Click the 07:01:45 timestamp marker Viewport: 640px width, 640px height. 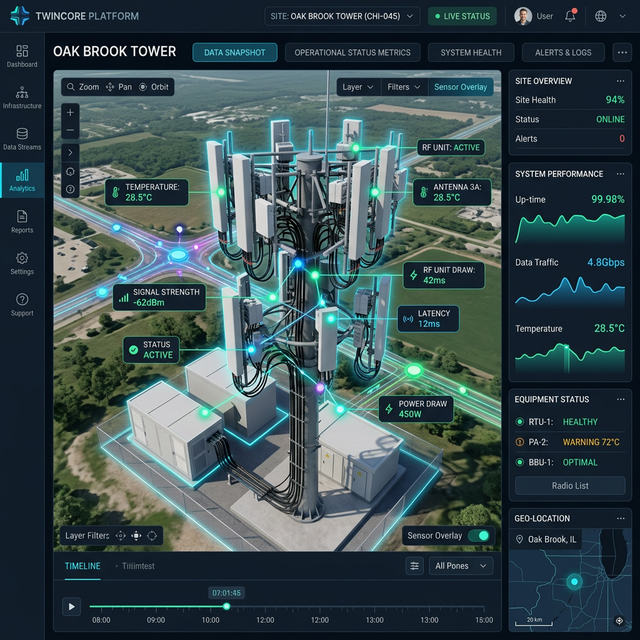coord(227,593)
